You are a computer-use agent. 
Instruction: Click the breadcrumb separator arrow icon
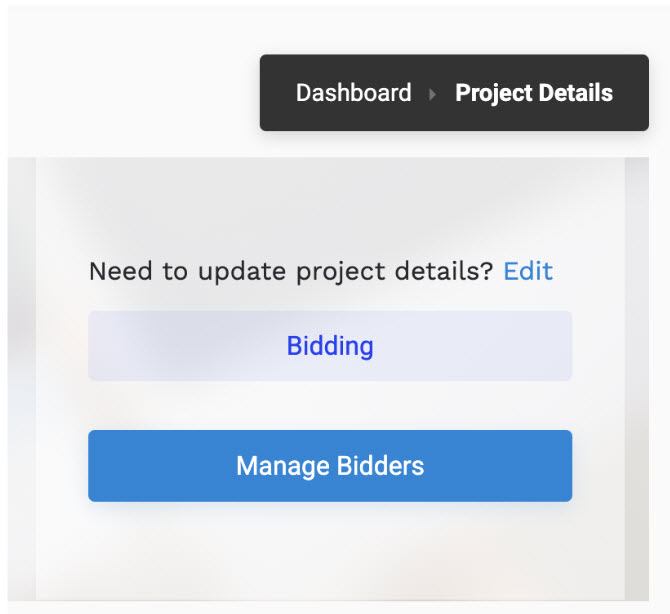coord(433,94)
